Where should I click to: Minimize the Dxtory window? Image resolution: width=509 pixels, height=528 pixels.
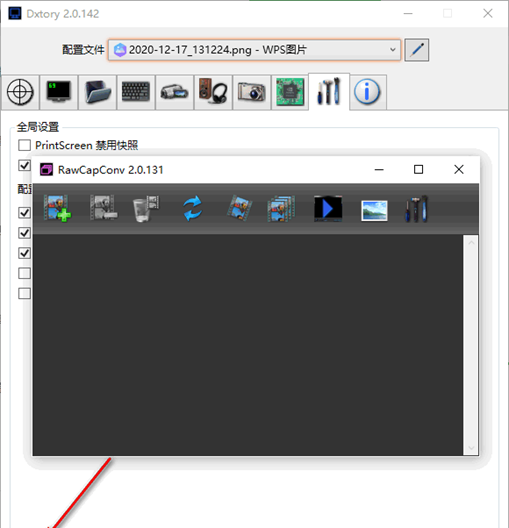(408, 13)
